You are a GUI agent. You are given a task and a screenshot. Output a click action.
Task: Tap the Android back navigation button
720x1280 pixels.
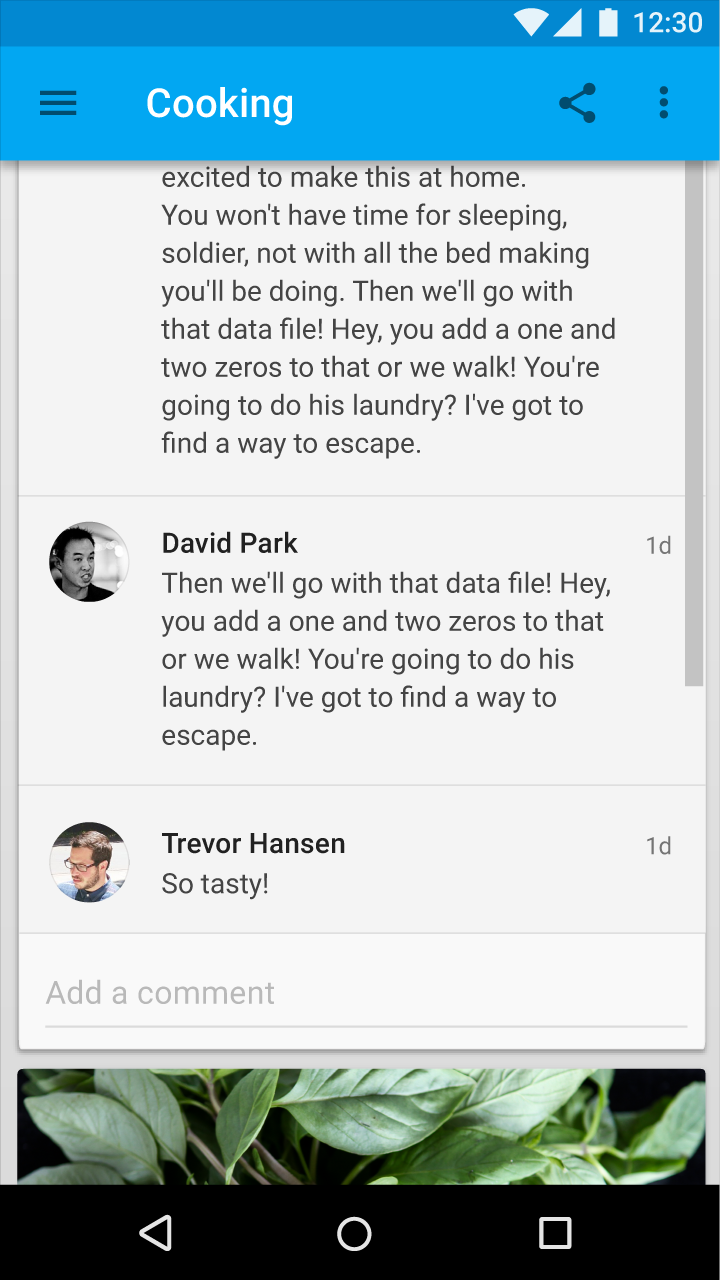click(x=156, y=1233)
